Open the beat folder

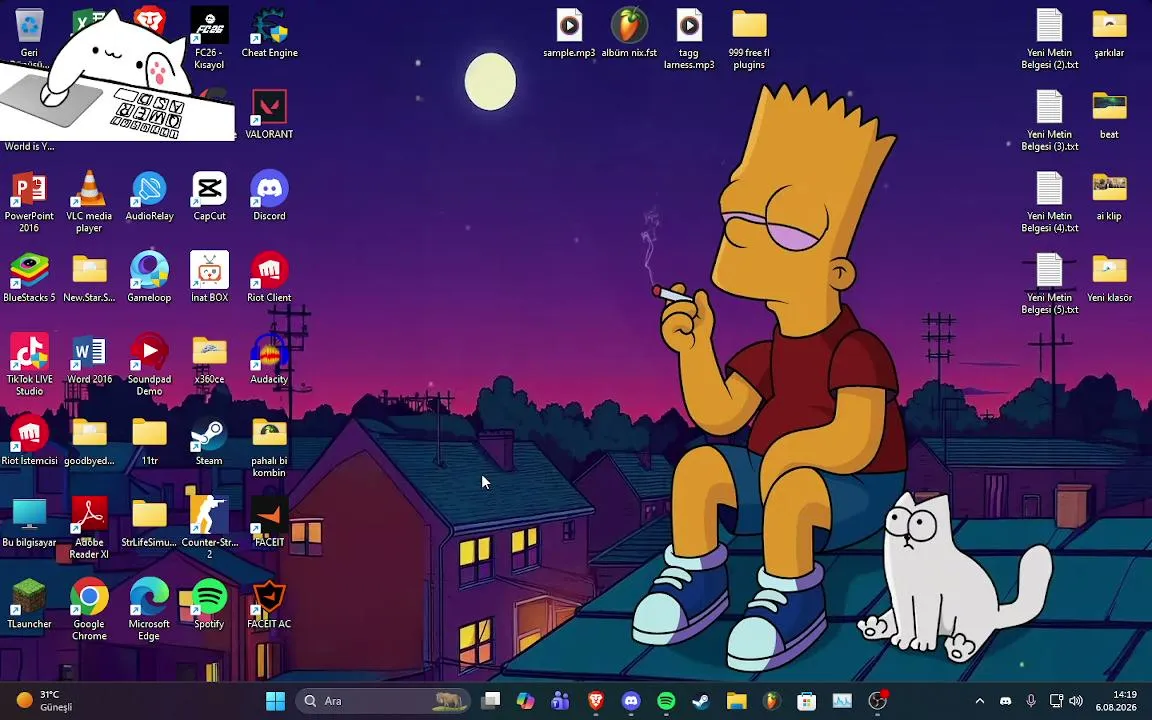[x=1109, y=115]
